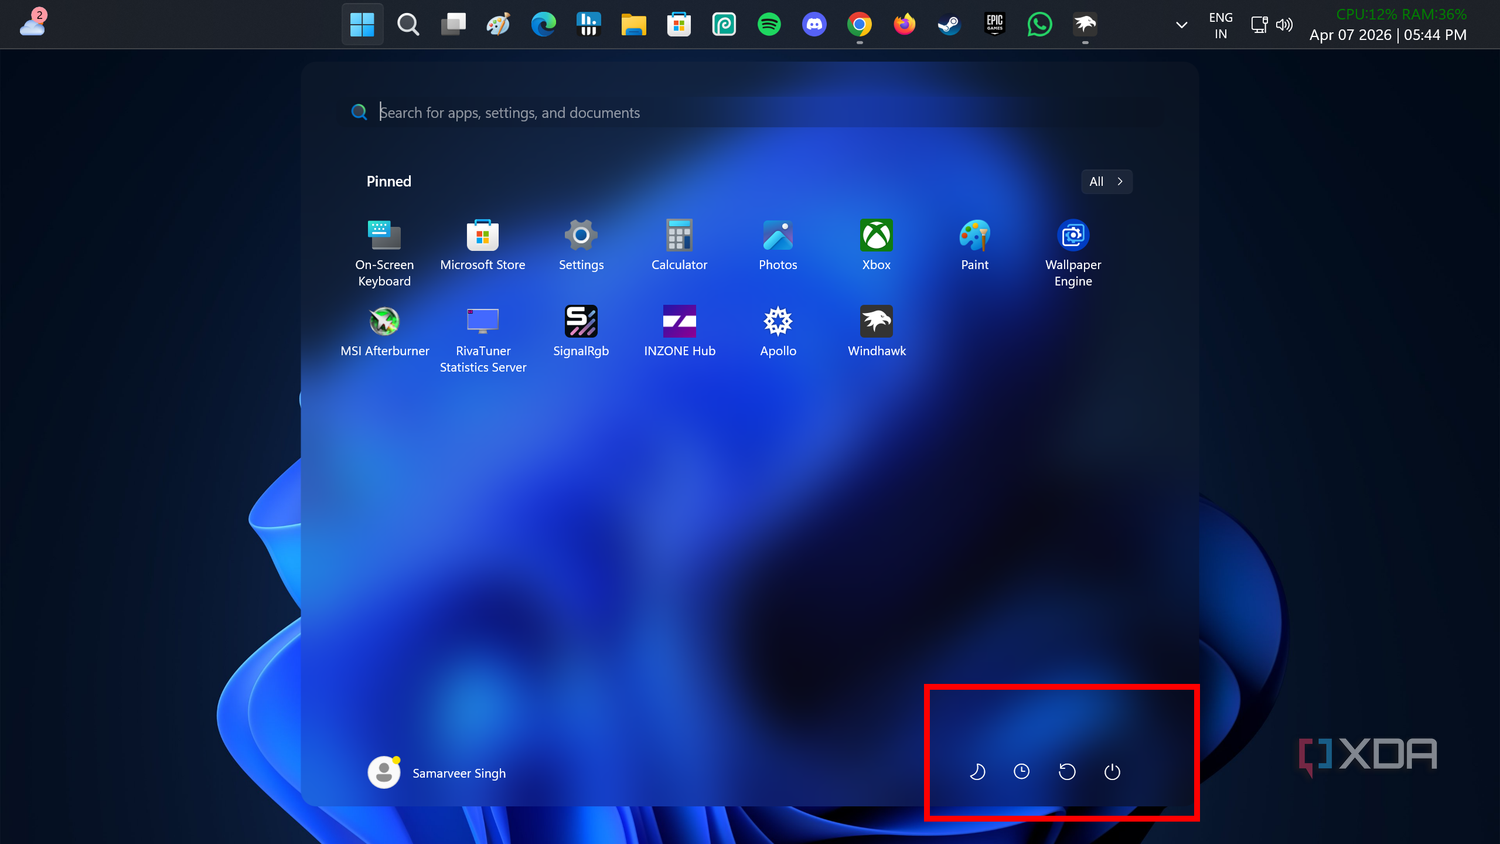Open the Samarveer Singh account menu
The image size is (1500, 844).
click(x=437, y=772)
